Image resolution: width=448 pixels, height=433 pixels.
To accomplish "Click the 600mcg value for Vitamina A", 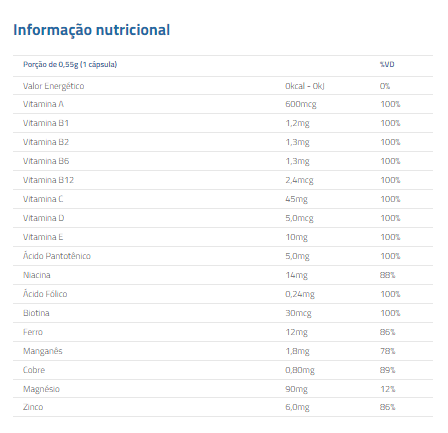I will coord(301,104).
